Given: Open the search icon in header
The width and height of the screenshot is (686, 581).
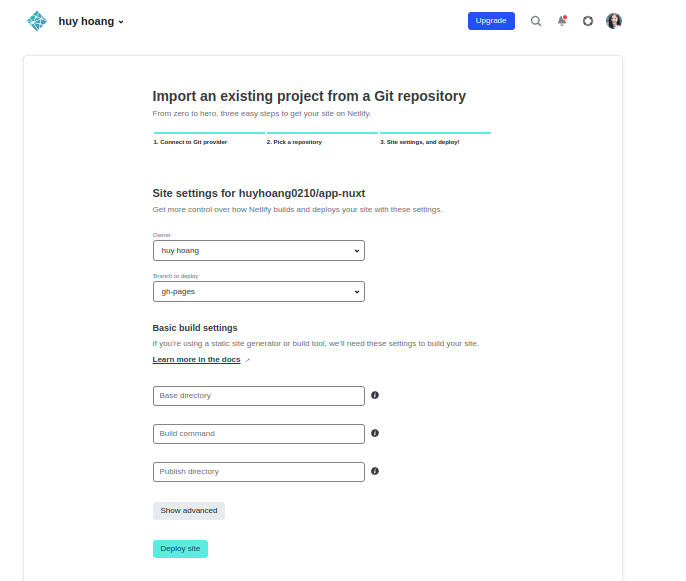Looking at the screenshot, I should [536, 21].
